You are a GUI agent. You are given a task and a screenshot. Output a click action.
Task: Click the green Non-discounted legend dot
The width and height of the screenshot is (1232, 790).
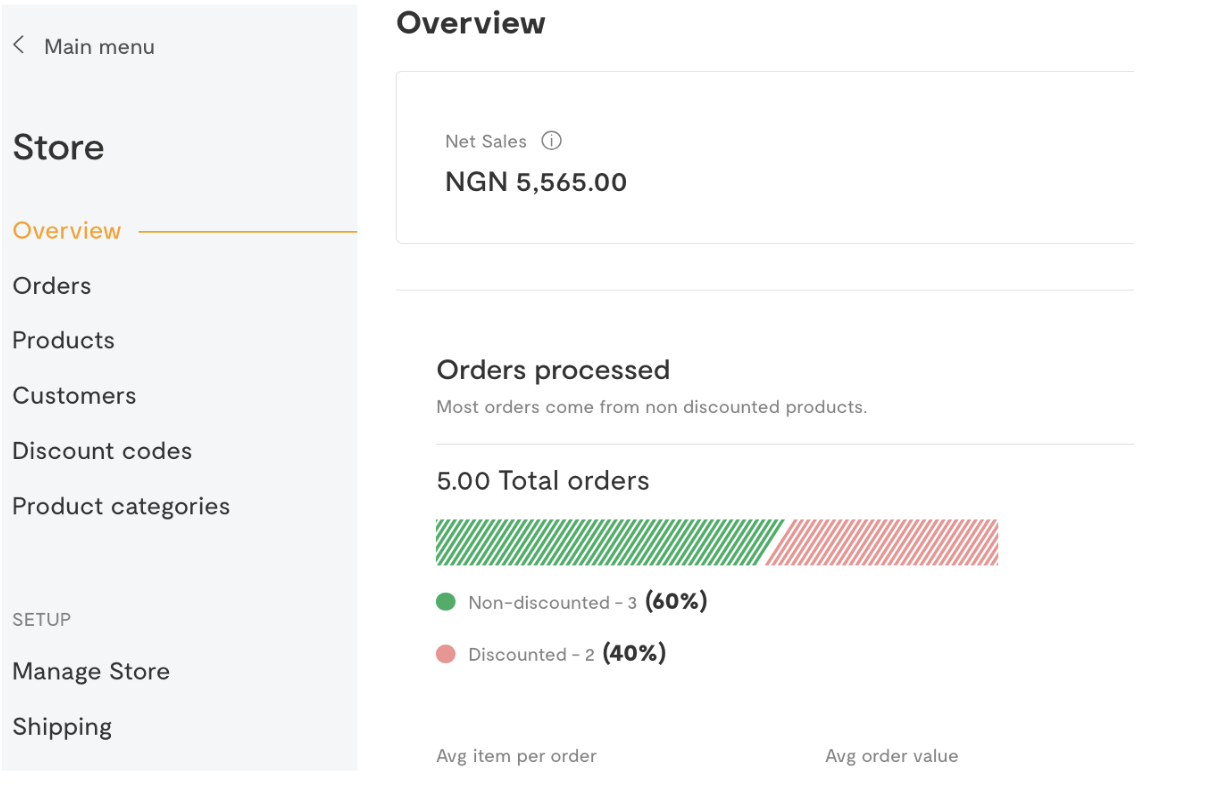click(x=446, y=602)
